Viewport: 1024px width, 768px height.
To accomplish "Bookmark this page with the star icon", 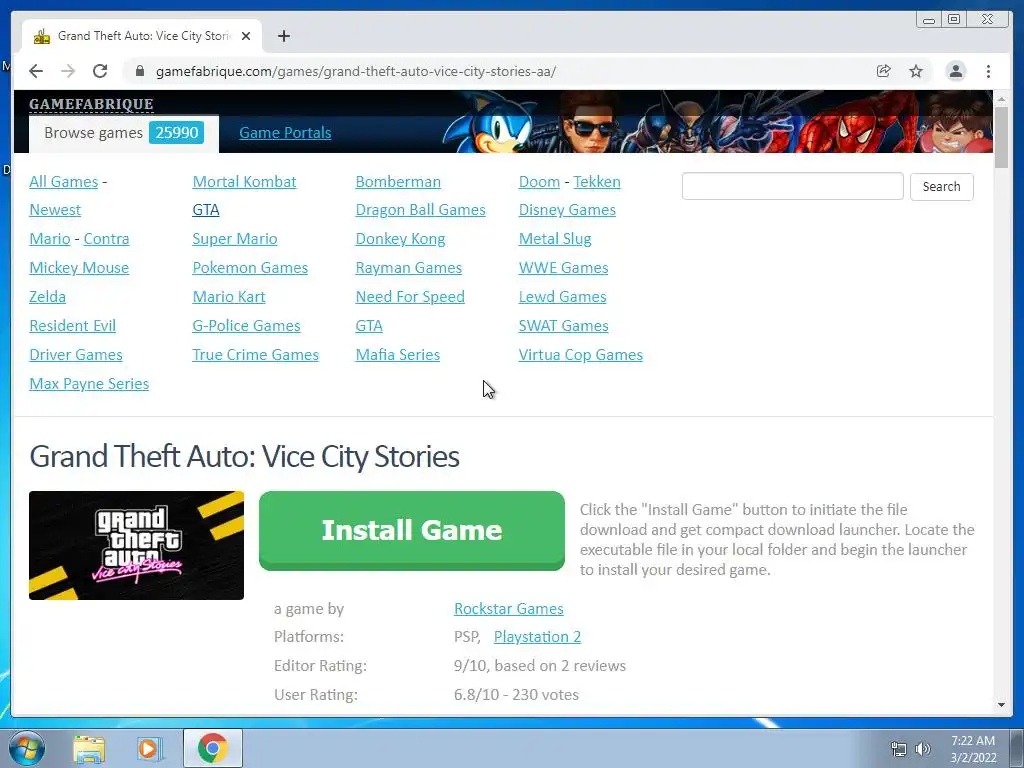I will tap(916, 71).
